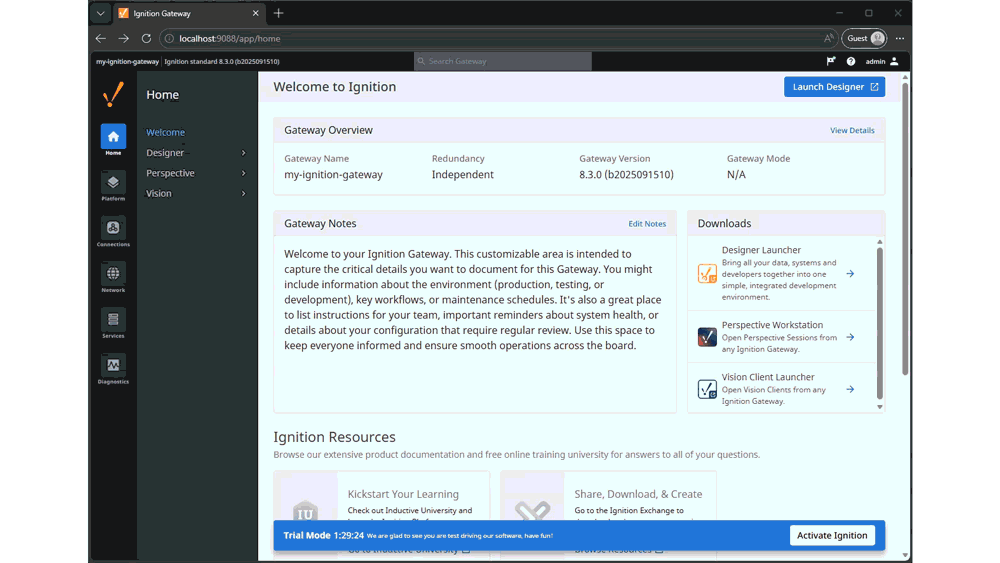Select the Perspective menu item

pyautogui.click(x=170, y=173)
